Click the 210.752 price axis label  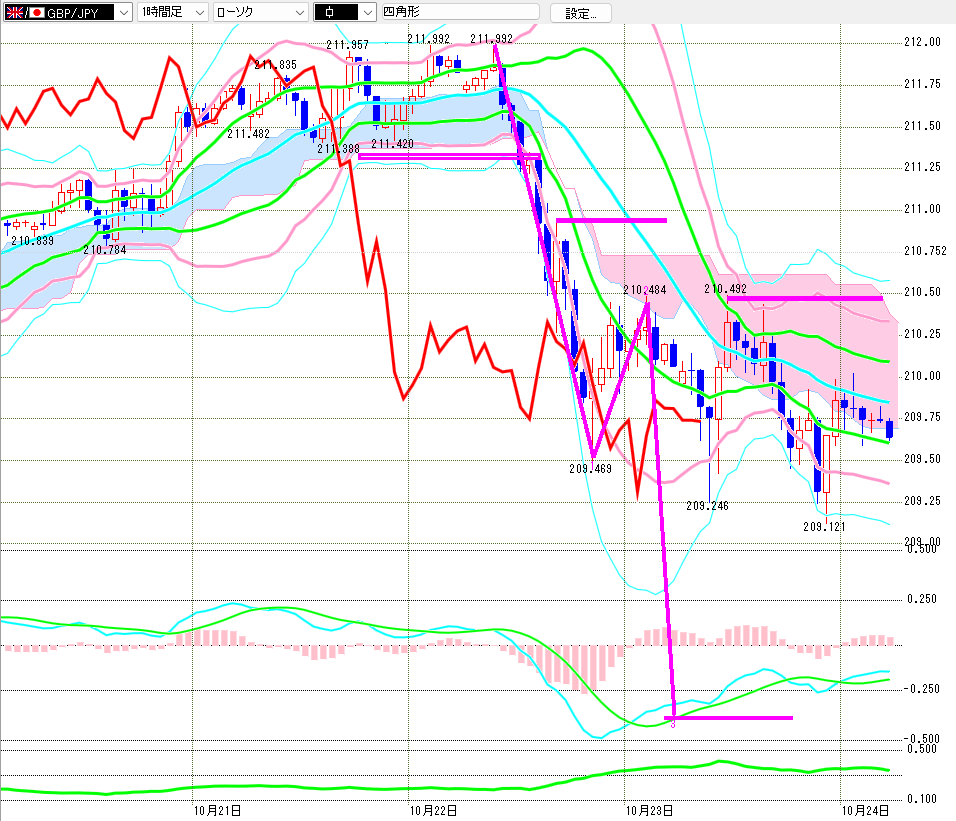coord(926,251)
